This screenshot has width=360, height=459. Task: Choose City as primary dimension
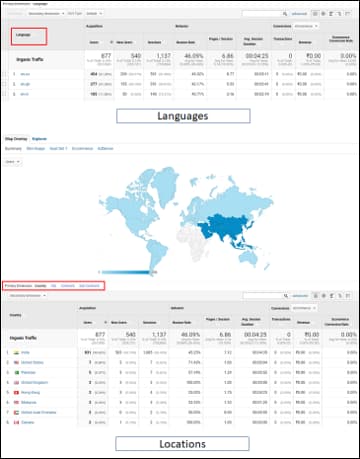[x=53, y=286]
